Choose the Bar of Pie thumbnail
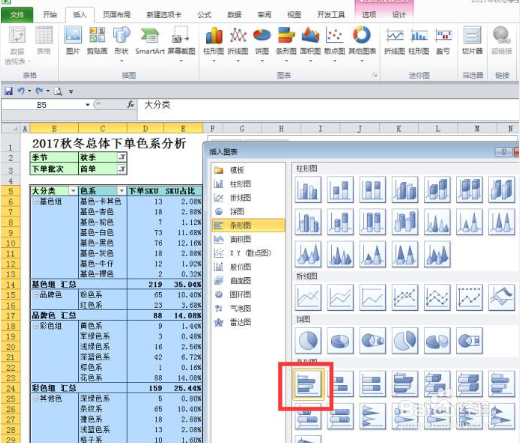Screen dimensions: 521x443 (x=469, y=340)
